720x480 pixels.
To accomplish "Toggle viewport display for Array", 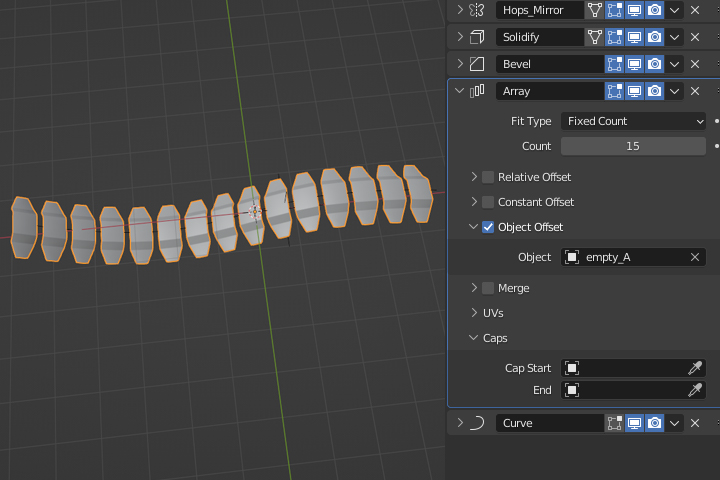I will [635, 91].
